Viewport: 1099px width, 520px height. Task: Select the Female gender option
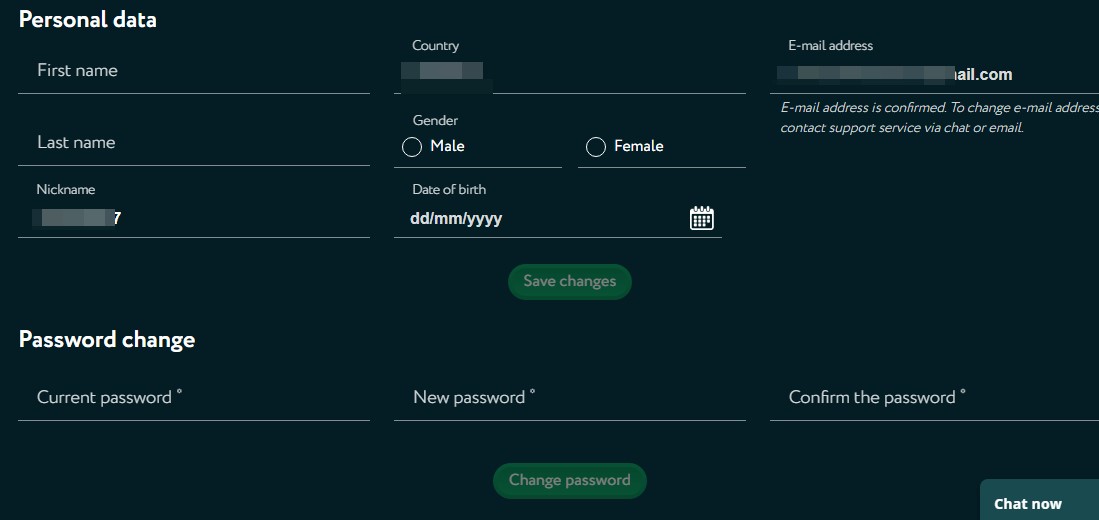pyautogui.click(x=596, y=147)
